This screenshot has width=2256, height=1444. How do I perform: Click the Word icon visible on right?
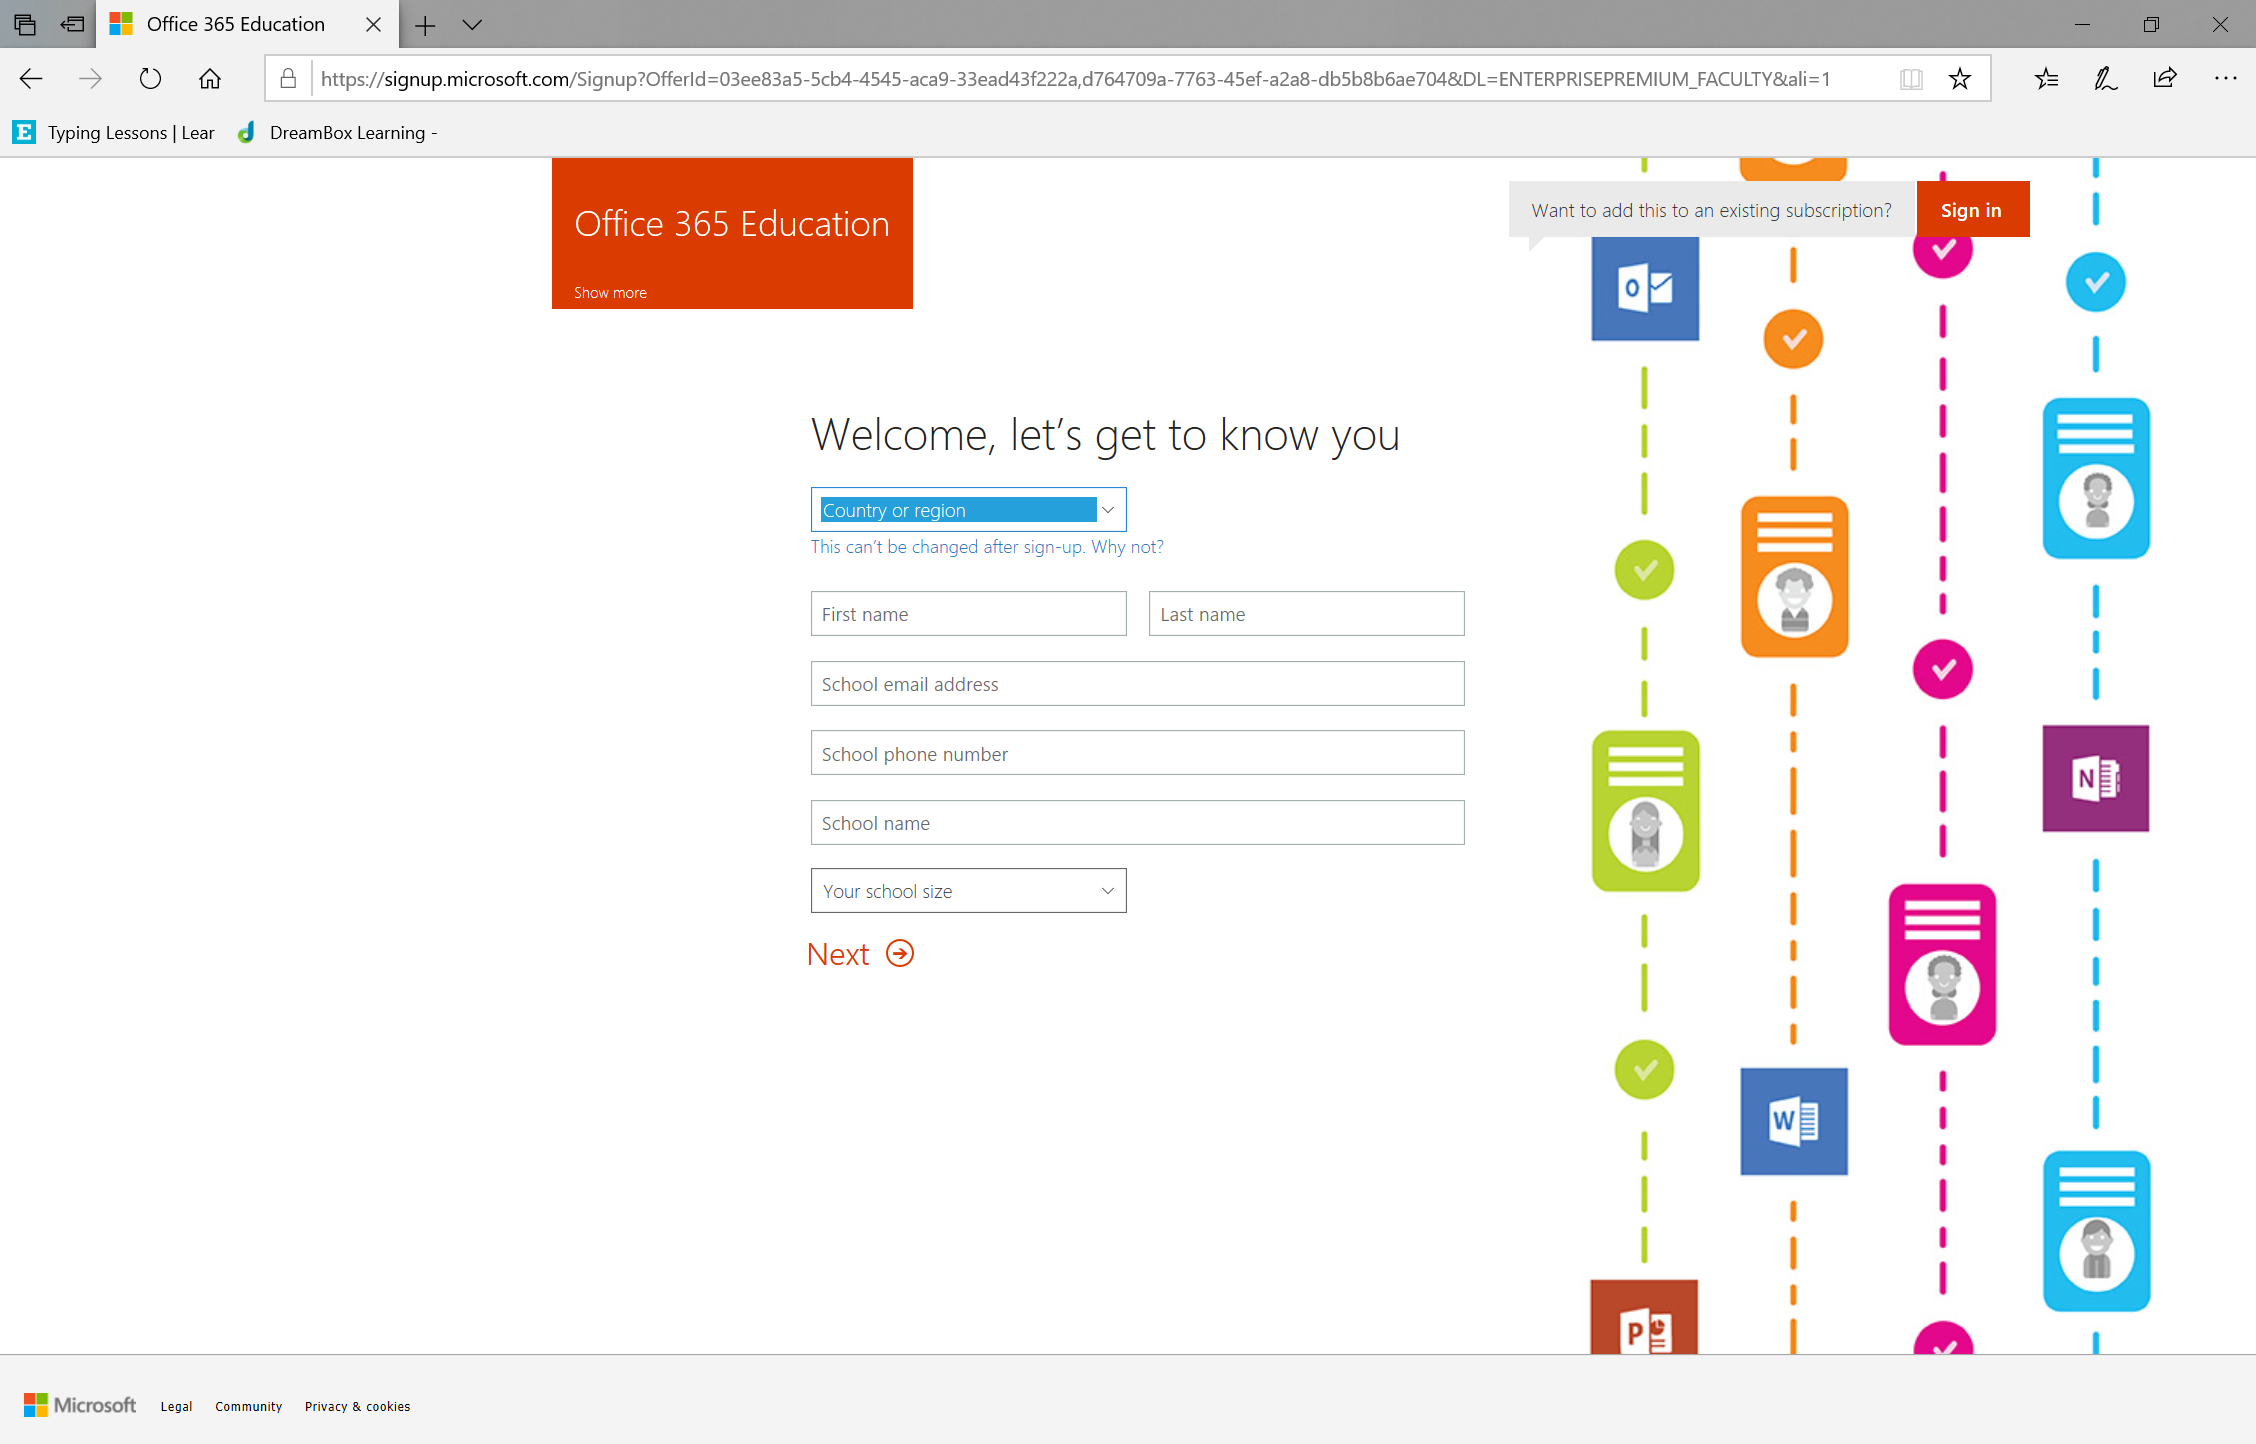(x=1792, y=1120)
